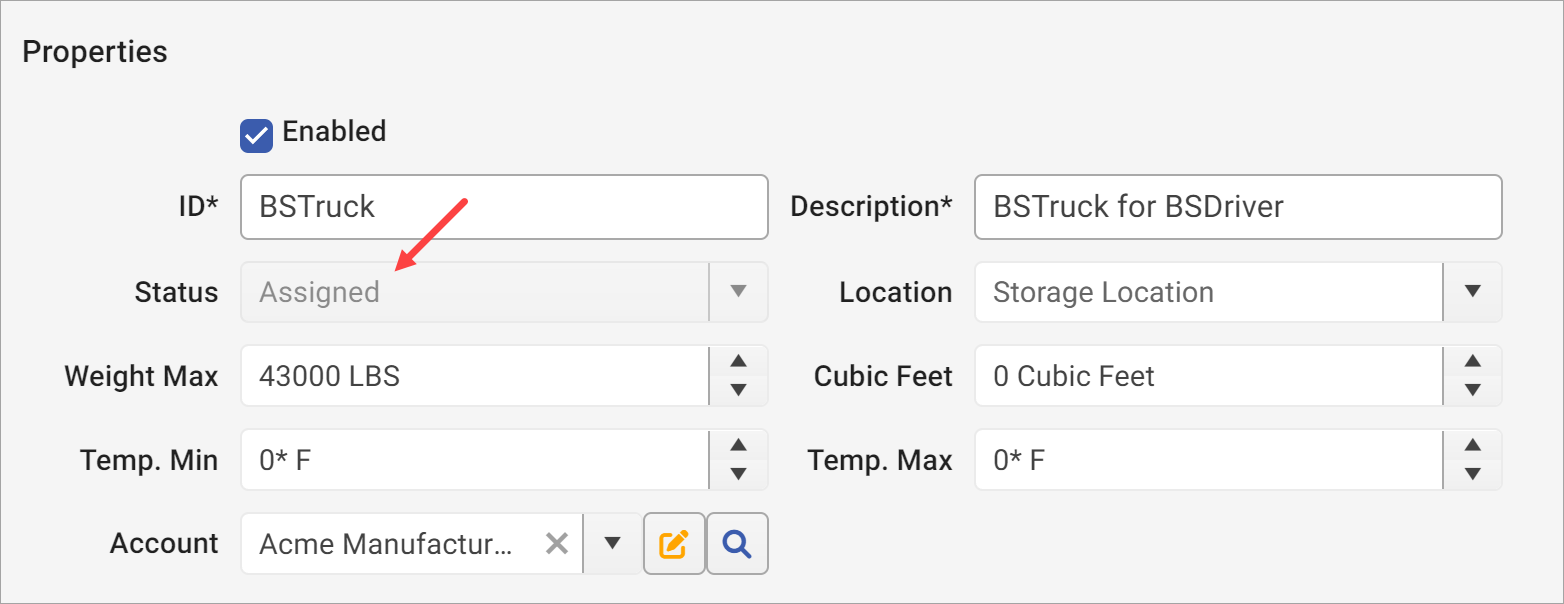Increase Temp. Min with up arrow
1564x604 pixels.
click(738, 446)
